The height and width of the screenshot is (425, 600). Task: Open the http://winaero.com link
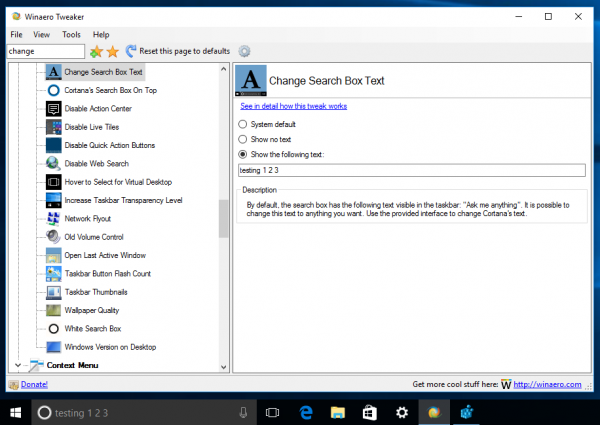pyautogui.click(x=547, y=384)
